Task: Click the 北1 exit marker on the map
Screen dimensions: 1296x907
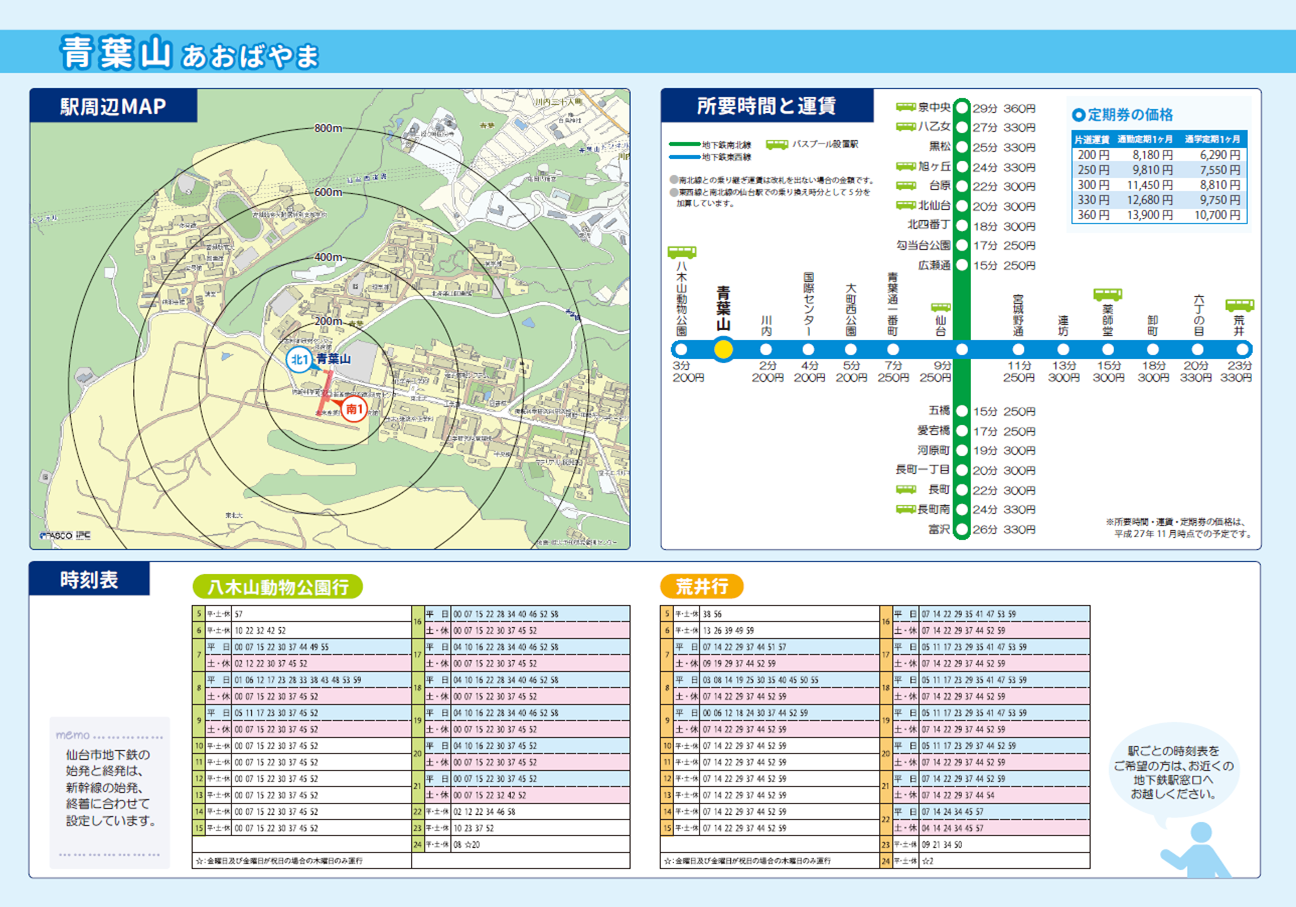Action: [x=299, y=360]
